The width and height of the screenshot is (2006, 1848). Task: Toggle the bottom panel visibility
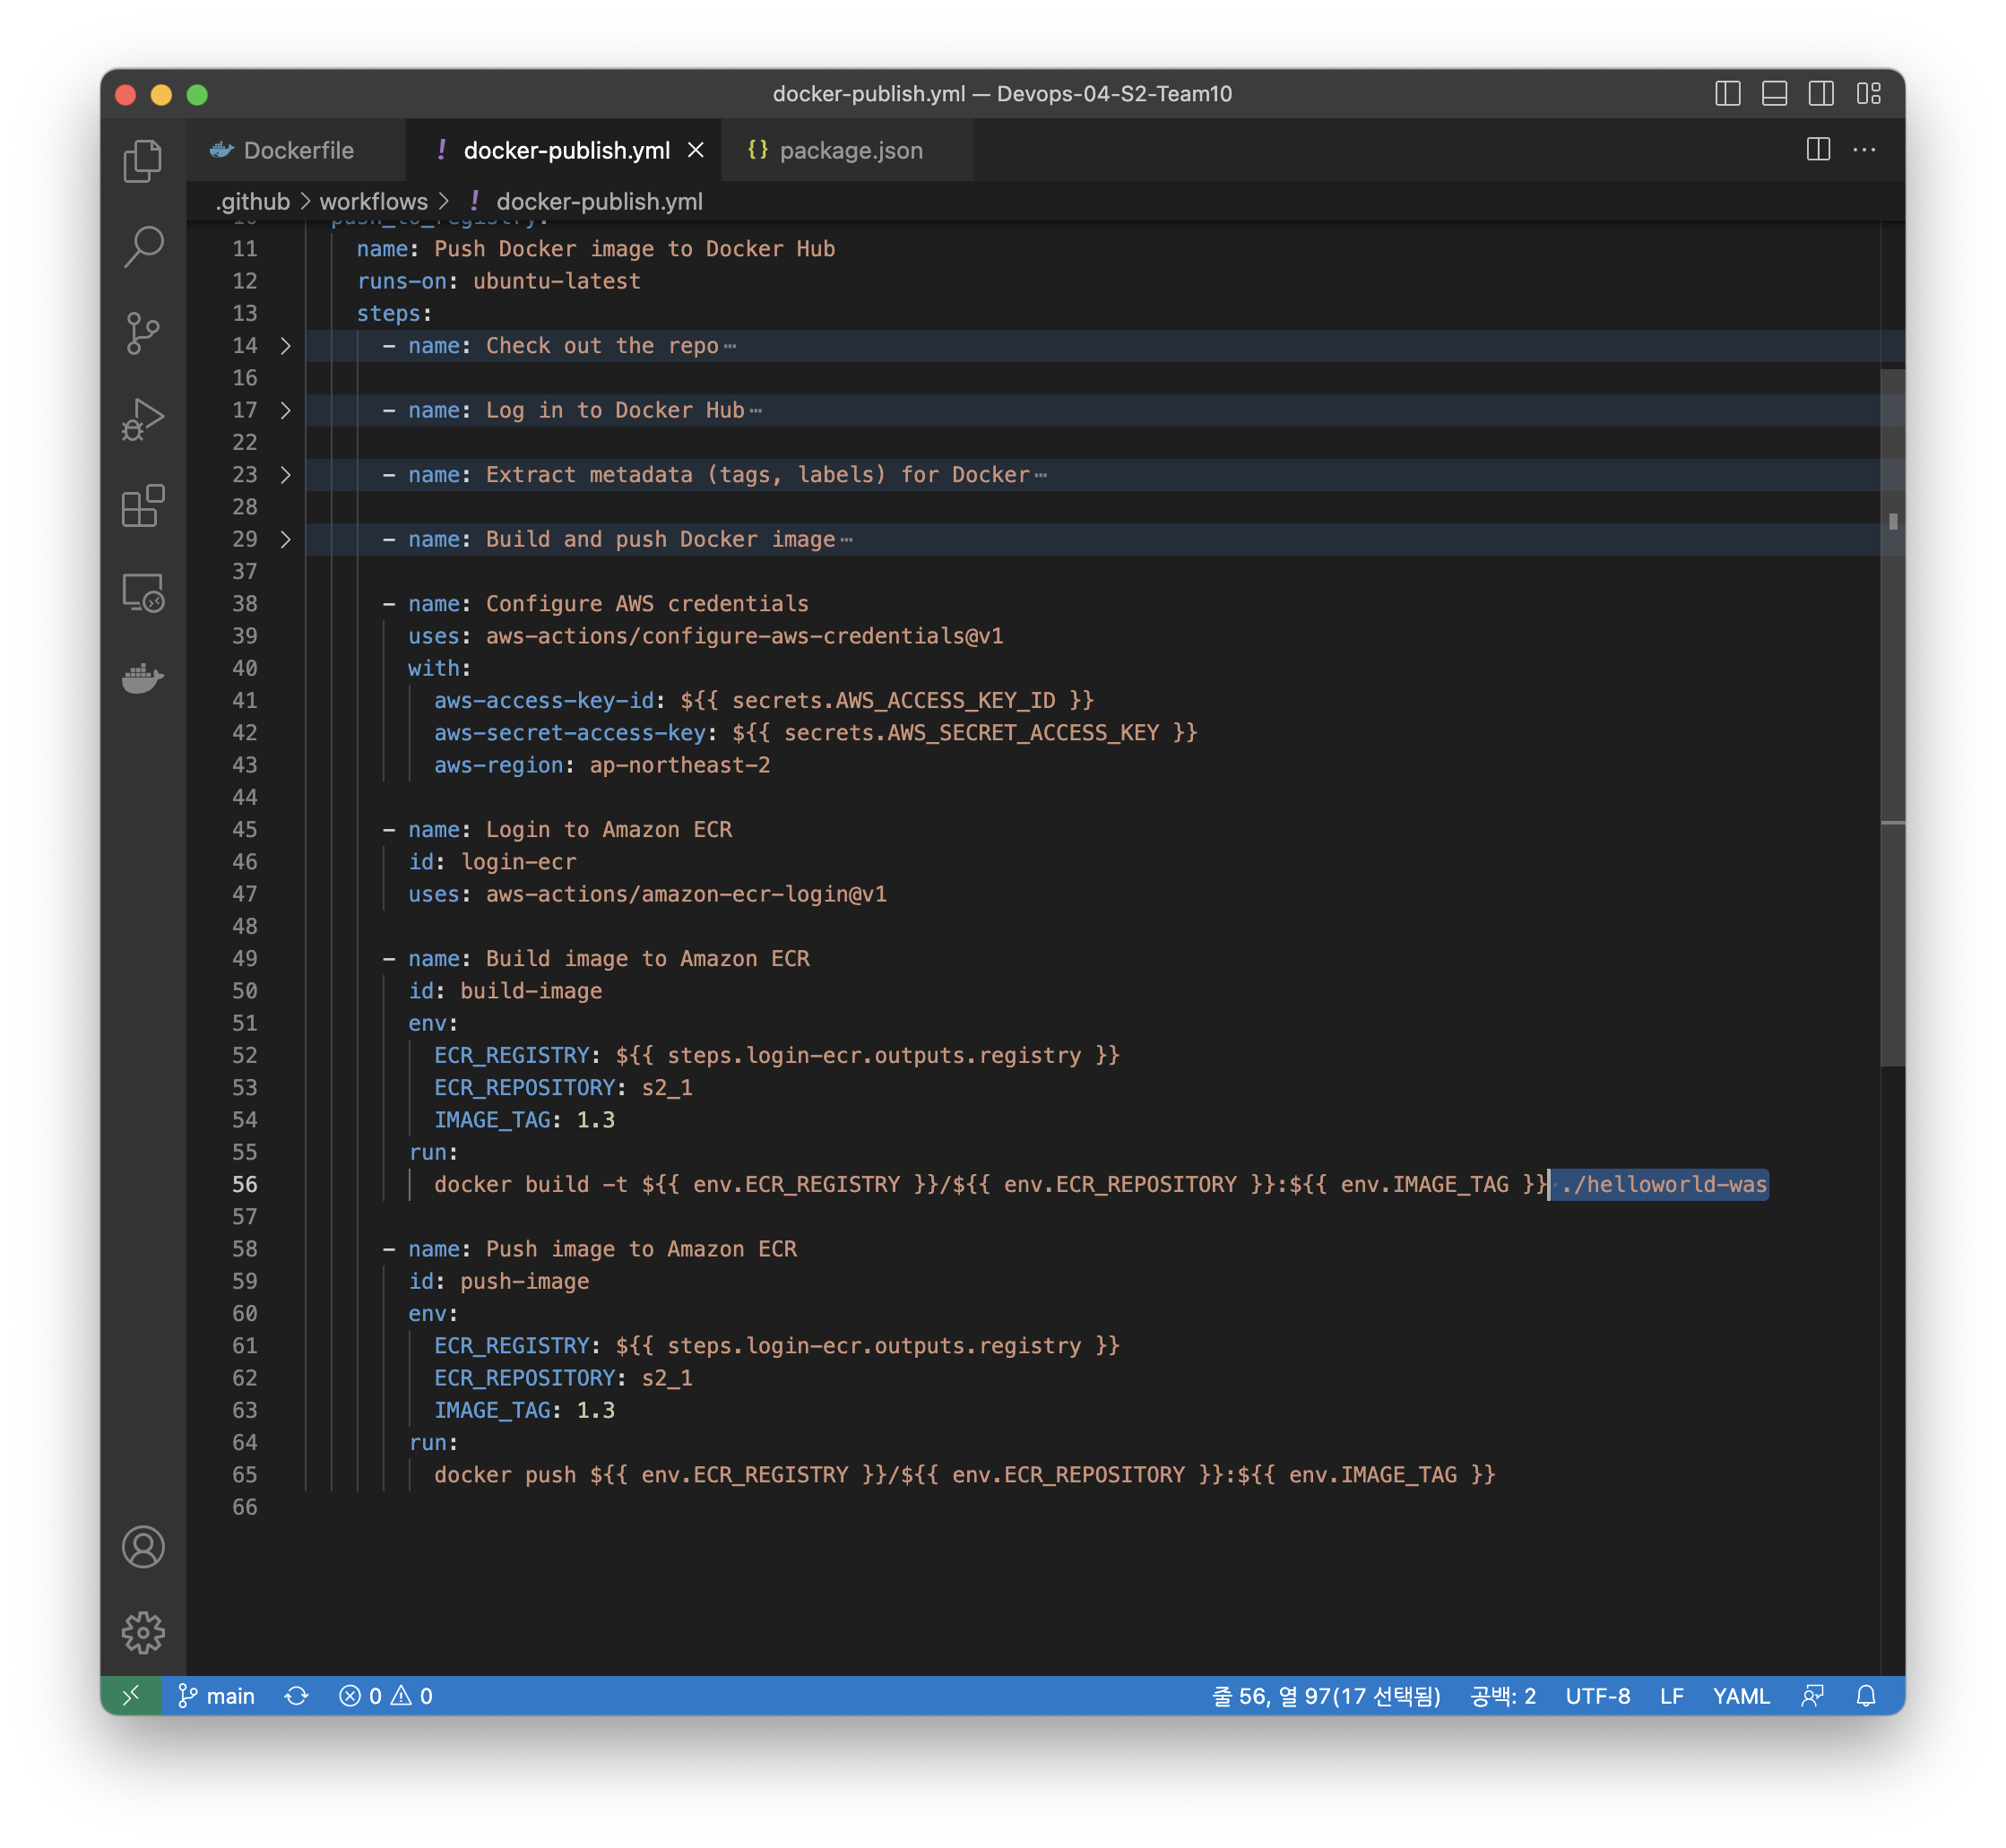coord(1774,94)
